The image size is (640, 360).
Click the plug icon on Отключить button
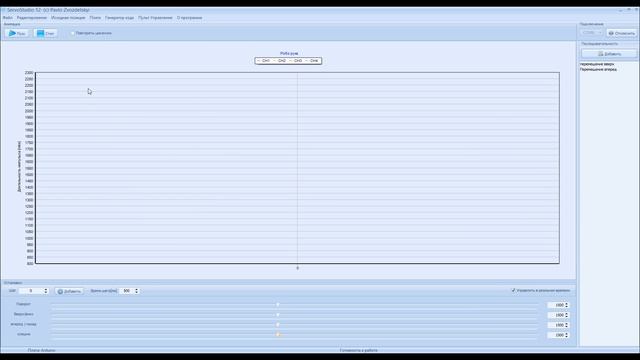pyautogui.click(x=611, y=33)
